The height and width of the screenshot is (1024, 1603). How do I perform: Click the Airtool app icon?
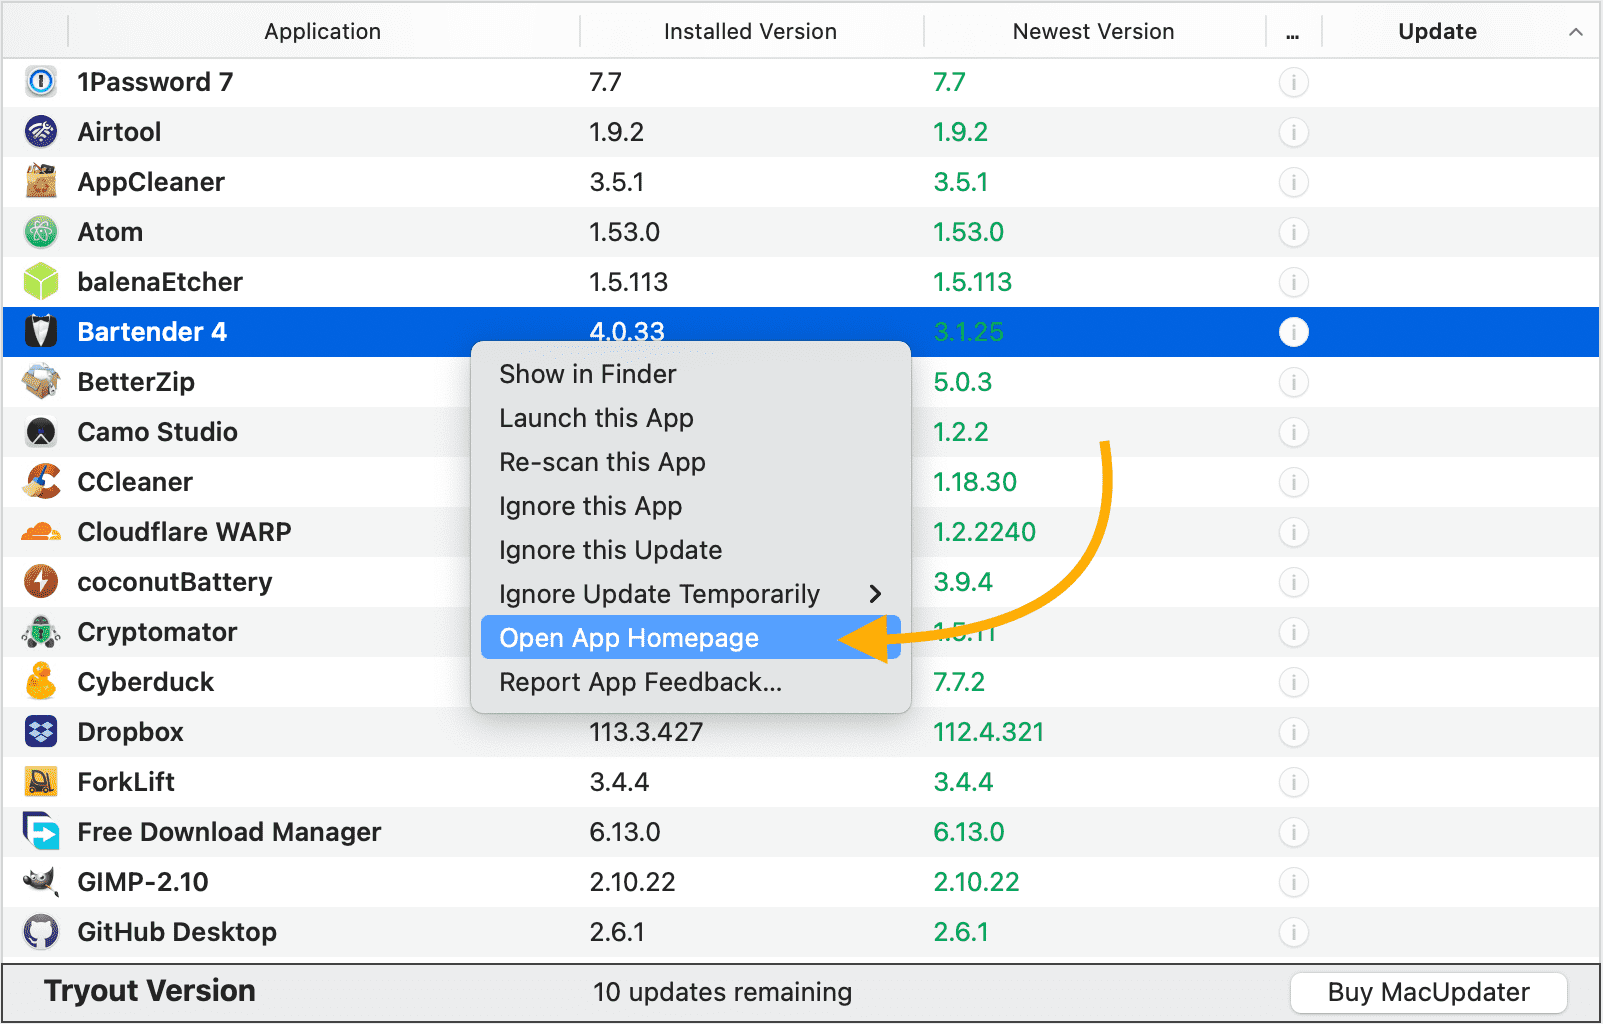coord(41,132)
